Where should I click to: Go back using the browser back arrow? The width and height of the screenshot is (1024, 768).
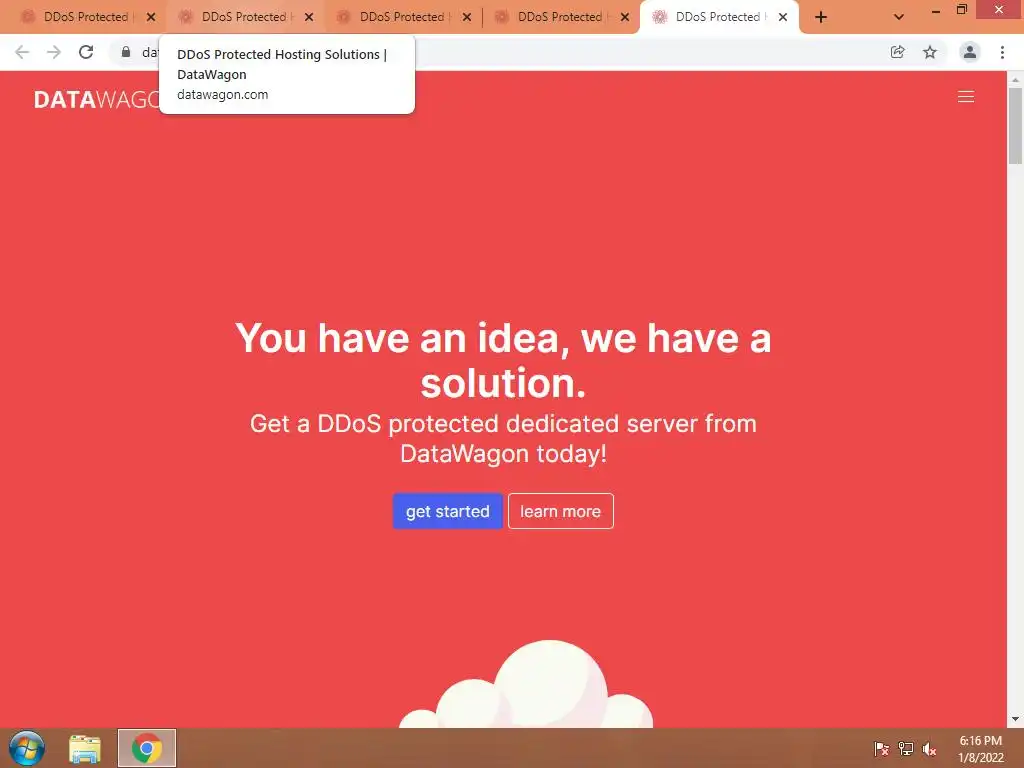[22, 52]
